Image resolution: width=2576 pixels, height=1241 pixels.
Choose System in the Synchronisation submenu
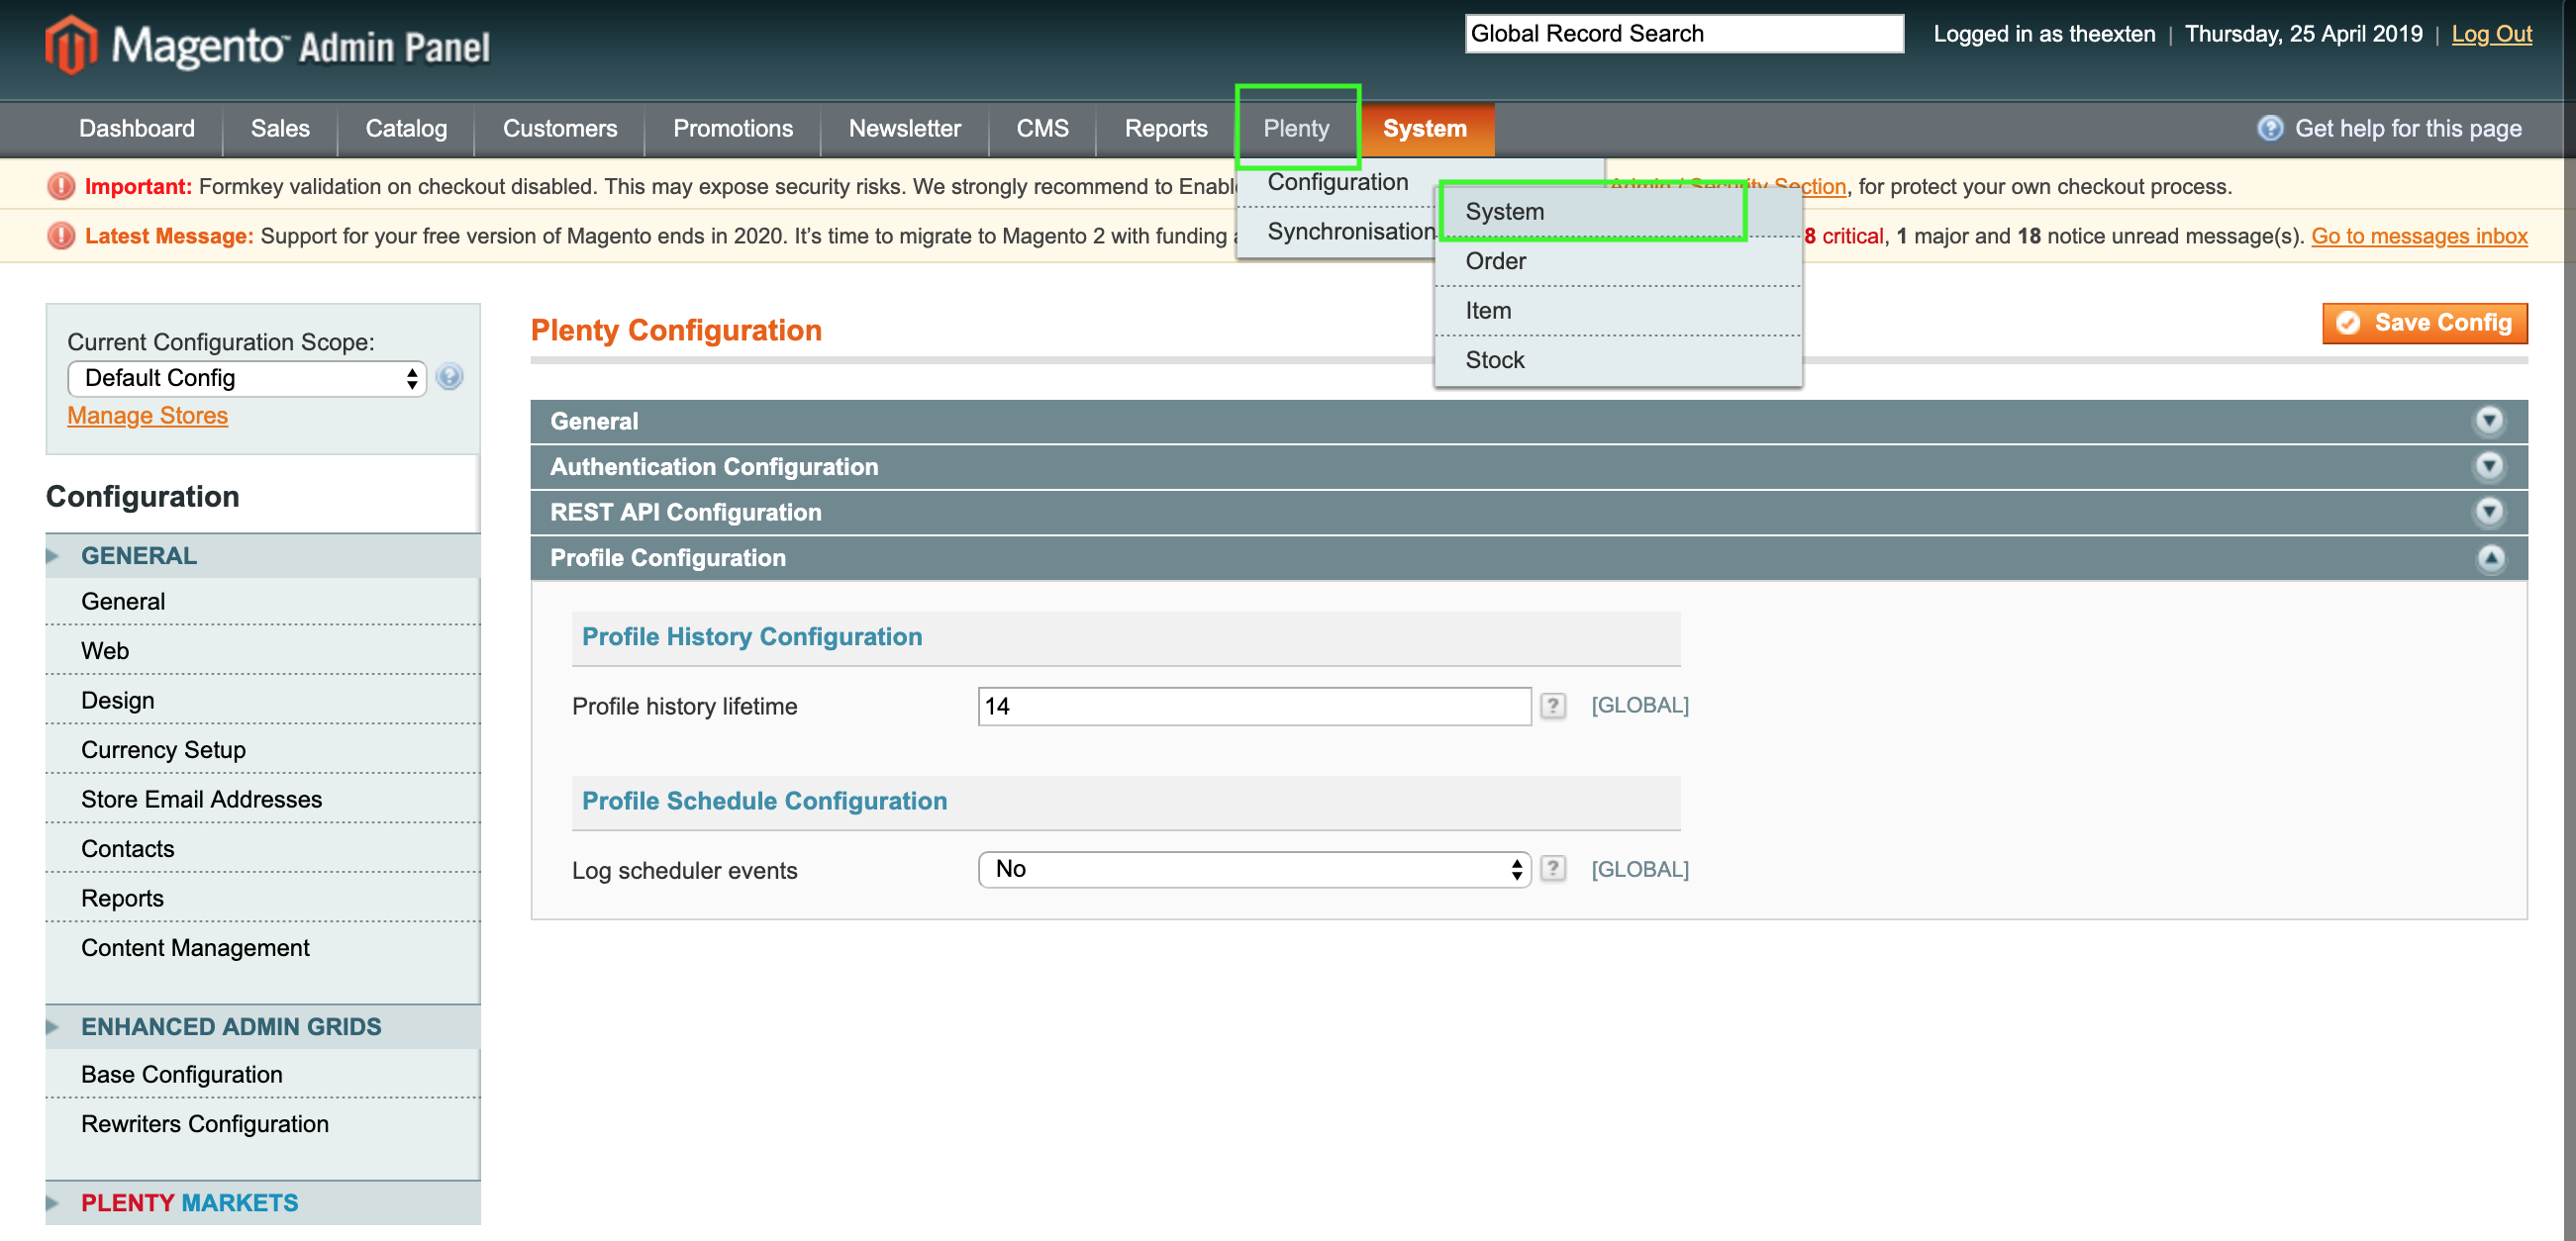click(x=1618, y=212)
